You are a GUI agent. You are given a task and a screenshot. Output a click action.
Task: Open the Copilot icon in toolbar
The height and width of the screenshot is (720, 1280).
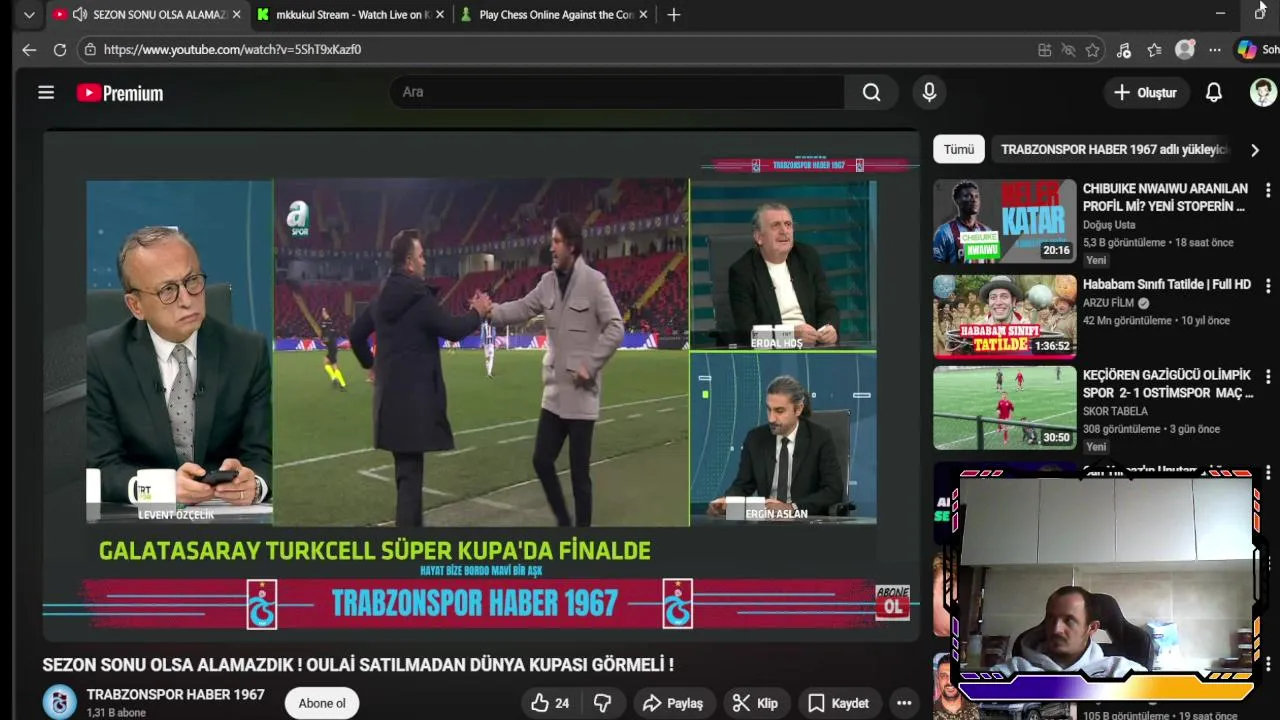coord(1247,49)
